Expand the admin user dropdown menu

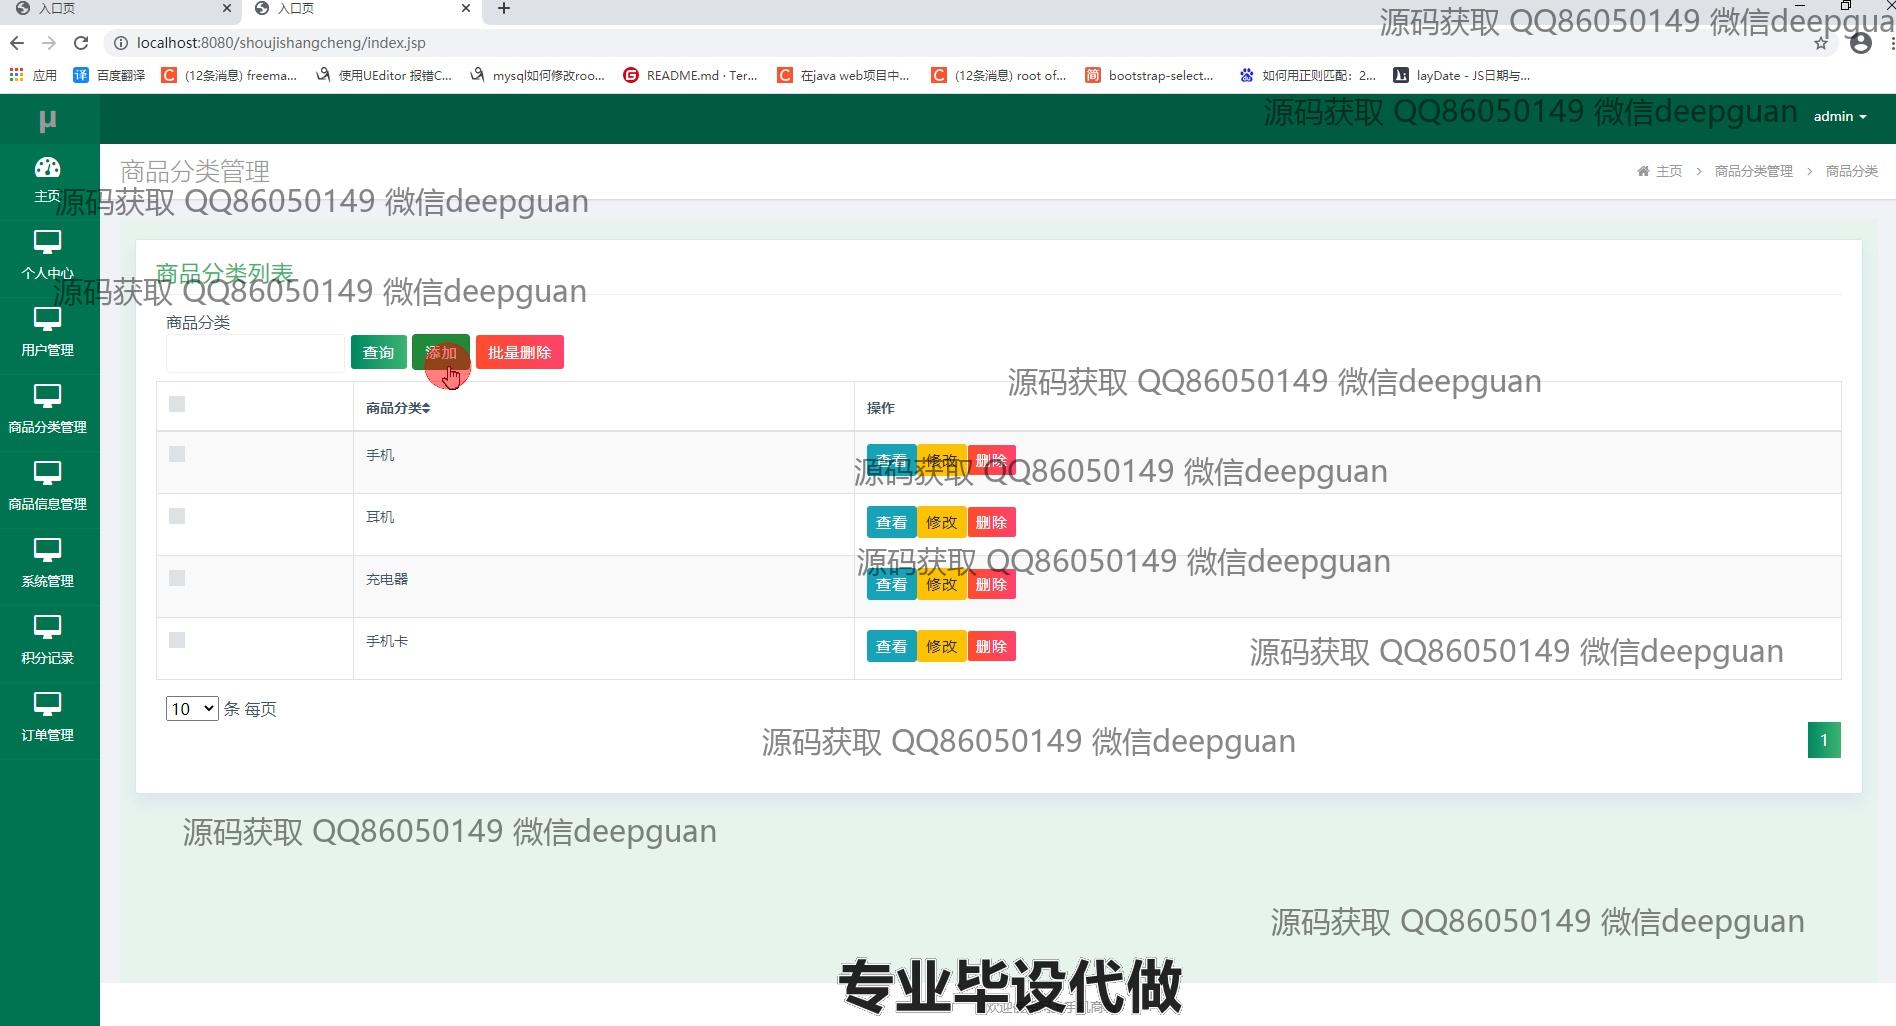1839,117
